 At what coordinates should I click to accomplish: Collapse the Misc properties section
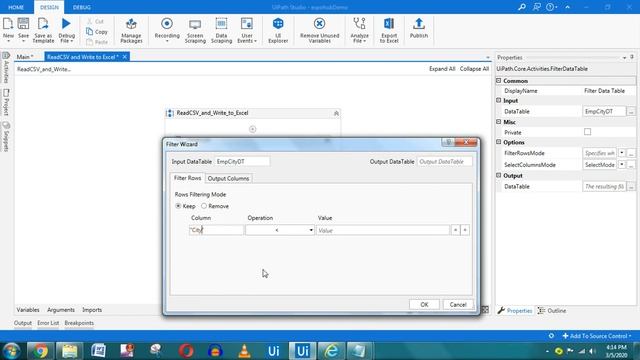click(x=498, y=122)
